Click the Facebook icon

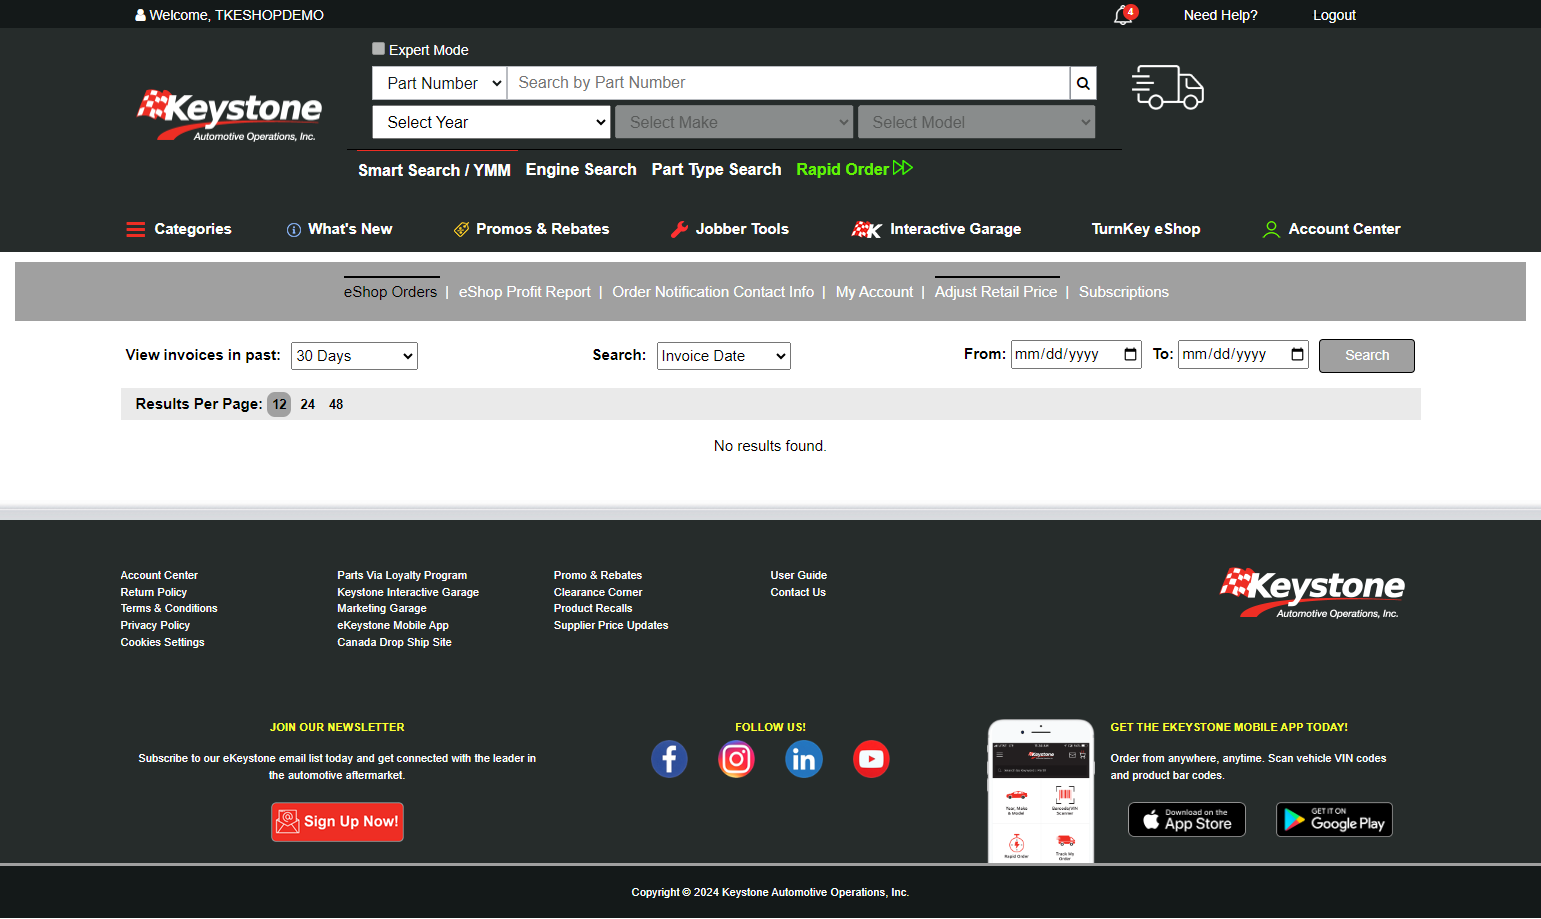click(x=669, y=759)
